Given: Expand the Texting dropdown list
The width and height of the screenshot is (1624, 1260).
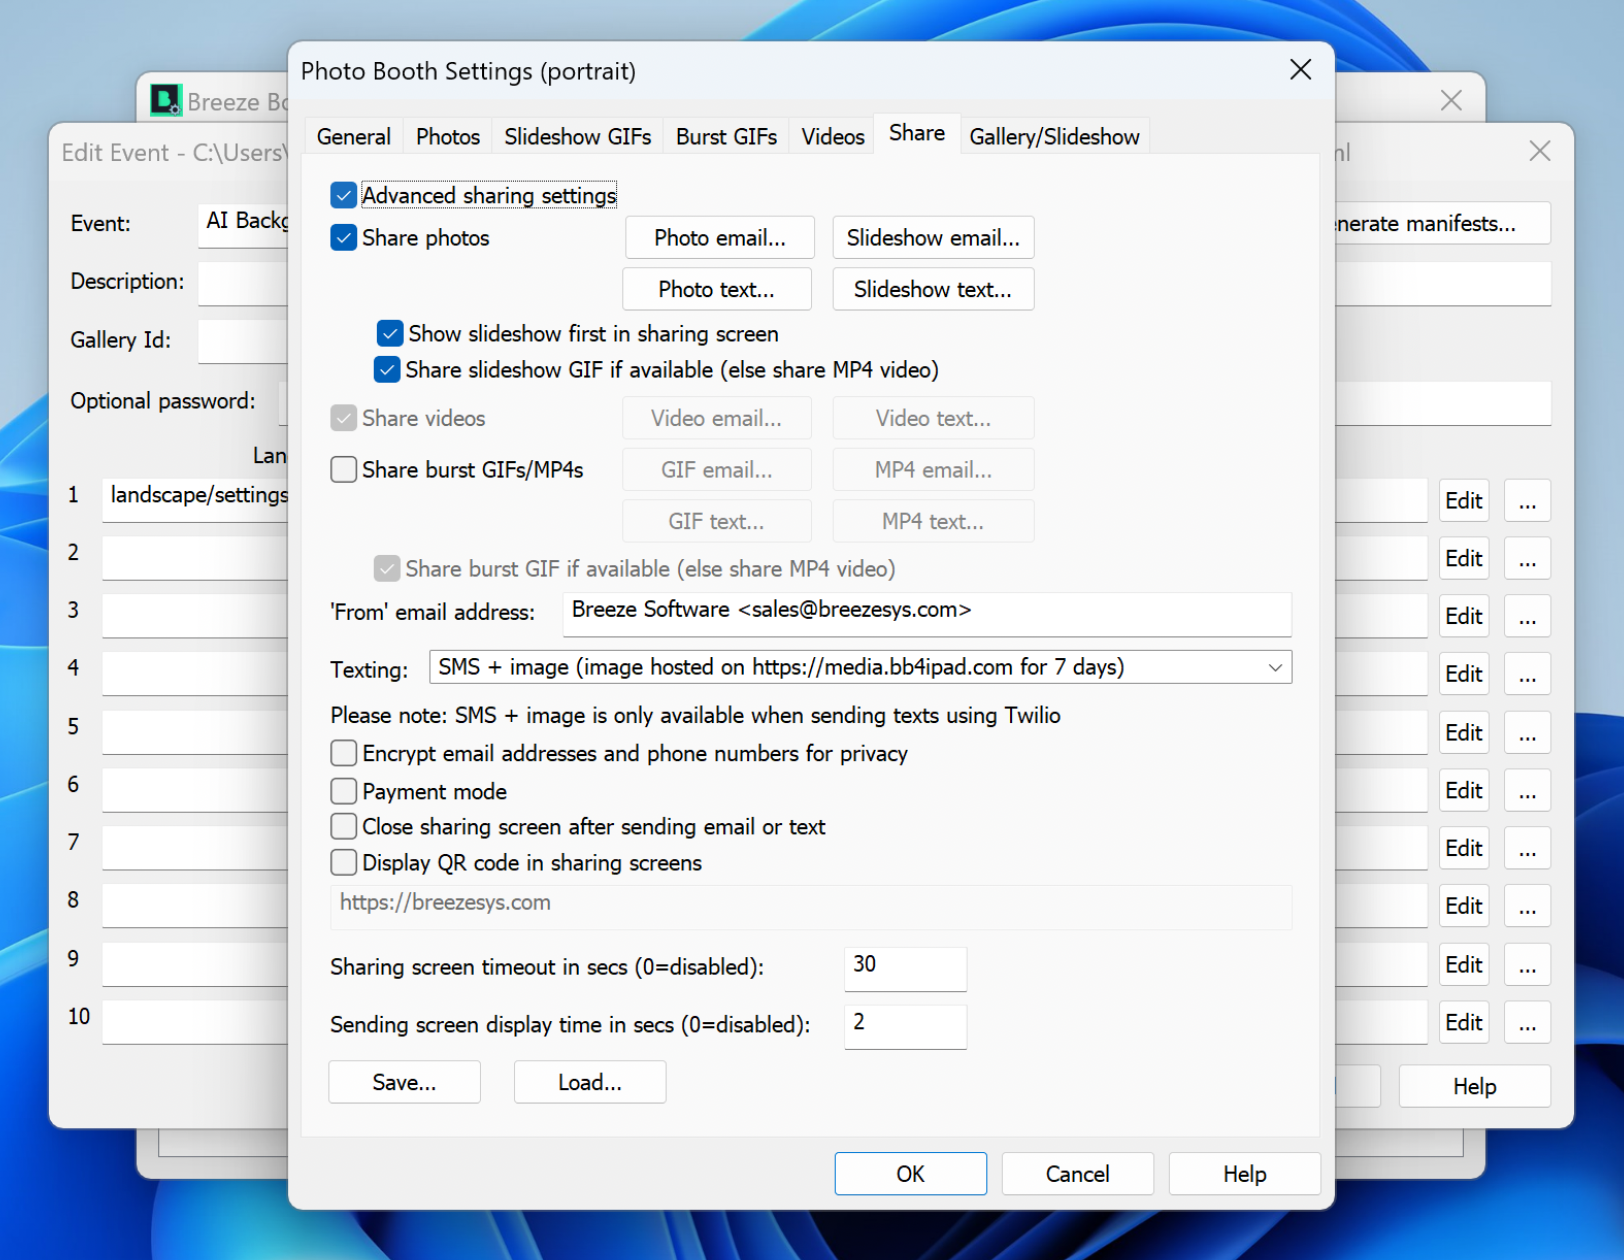Looking at the screenshot, I should [x=1275, y=668].
